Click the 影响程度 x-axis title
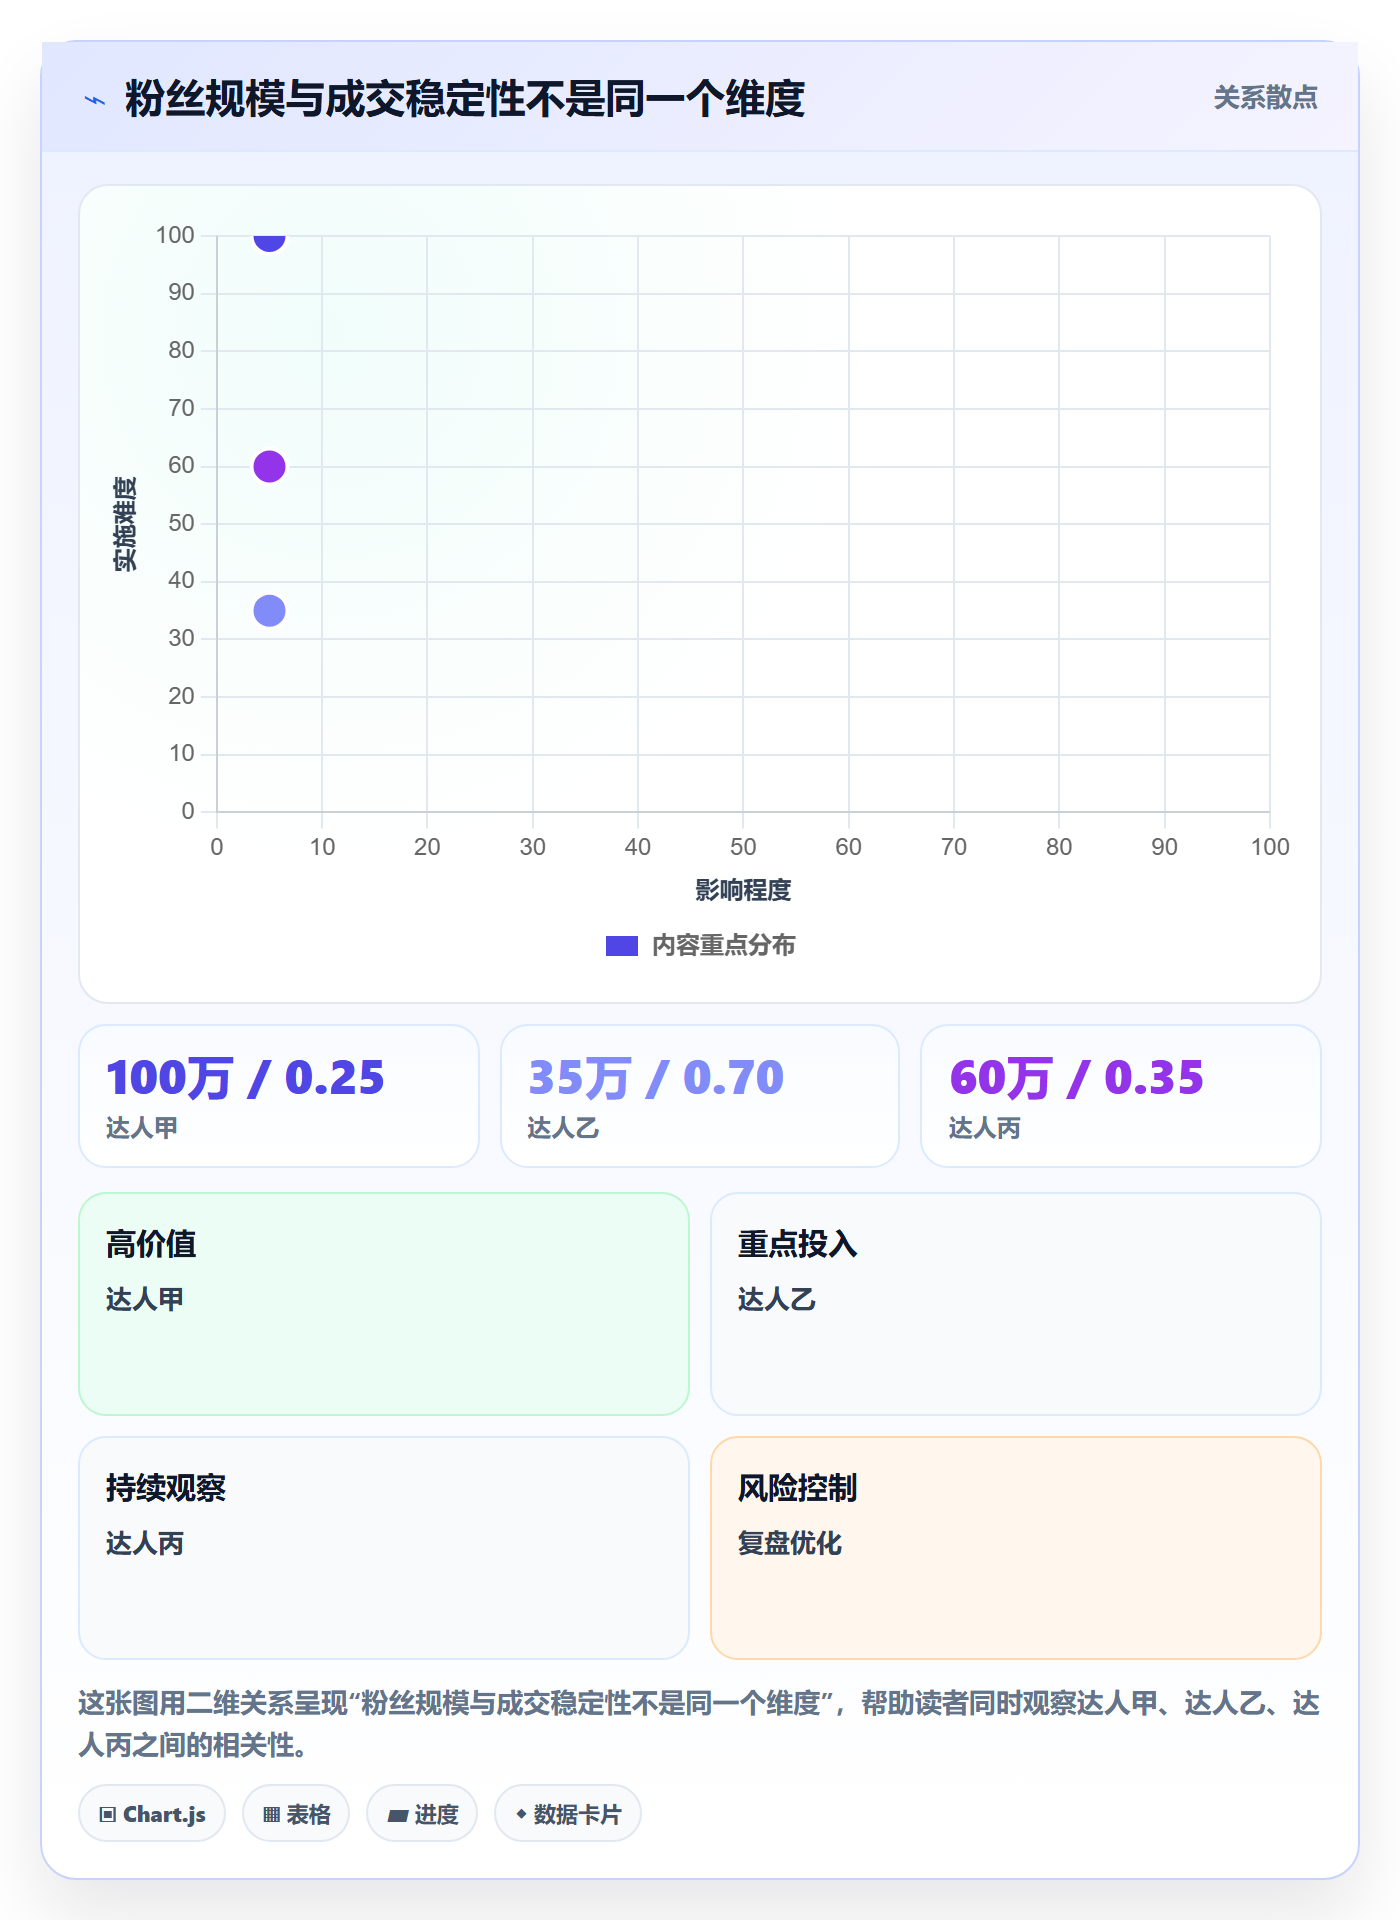Screen dimensions: 1400x1920 tap(743, 890)
